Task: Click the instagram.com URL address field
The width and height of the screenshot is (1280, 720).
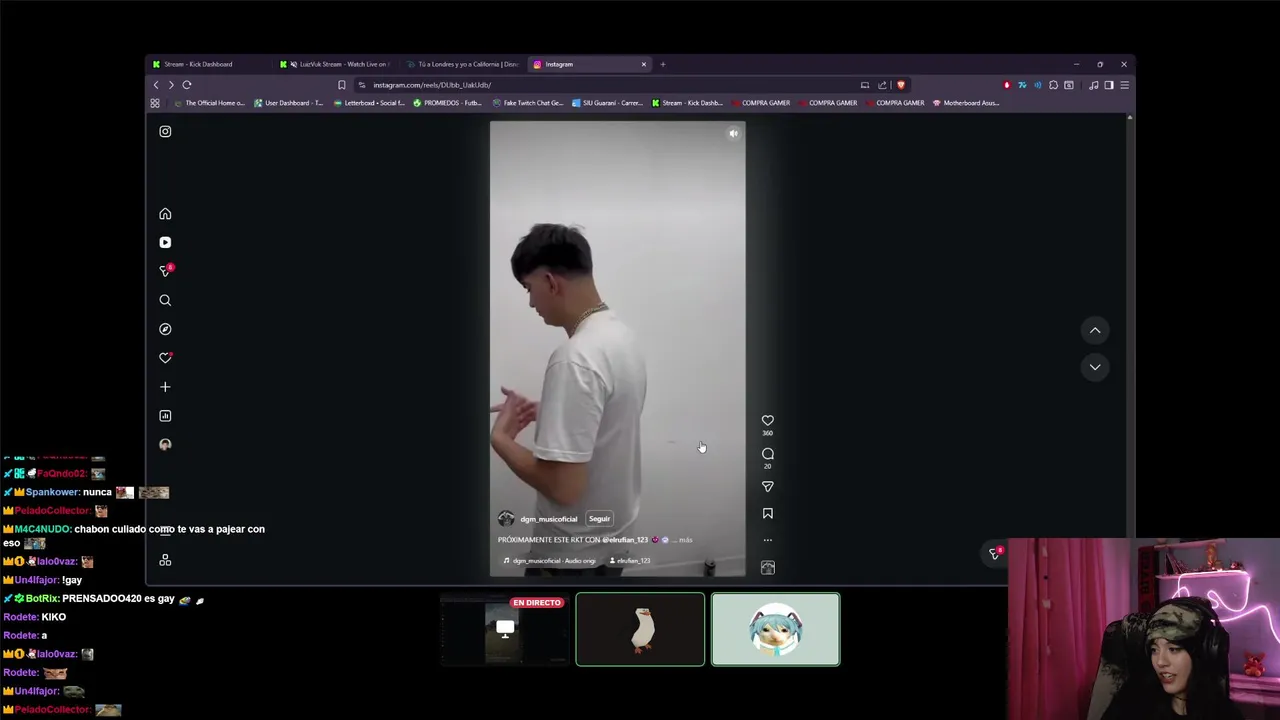Action: point(610,85)
